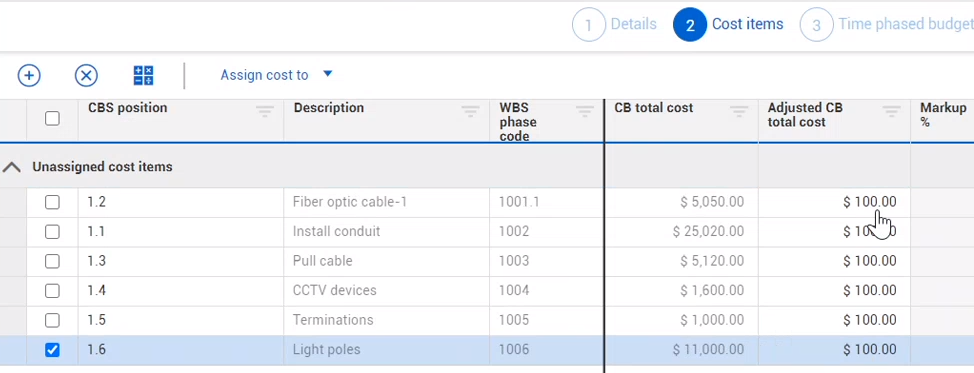The height and width of the screenshot is (373, 974).
Task: Toggle the select-all header checkbox
Action: pos(52,118)
